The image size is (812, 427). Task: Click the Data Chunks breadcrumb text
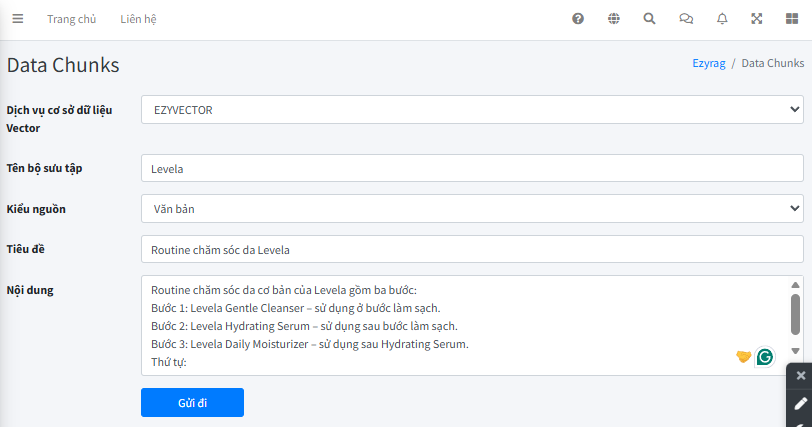point(773,63)
